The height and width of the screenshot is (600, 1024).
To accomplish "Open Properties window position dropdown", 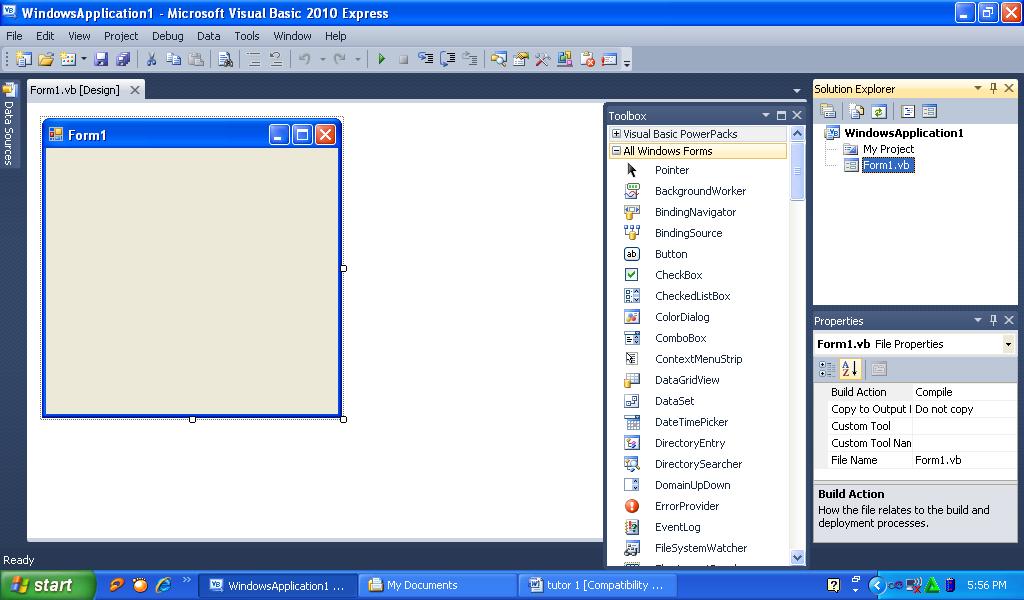I will [x=978, y=319].
